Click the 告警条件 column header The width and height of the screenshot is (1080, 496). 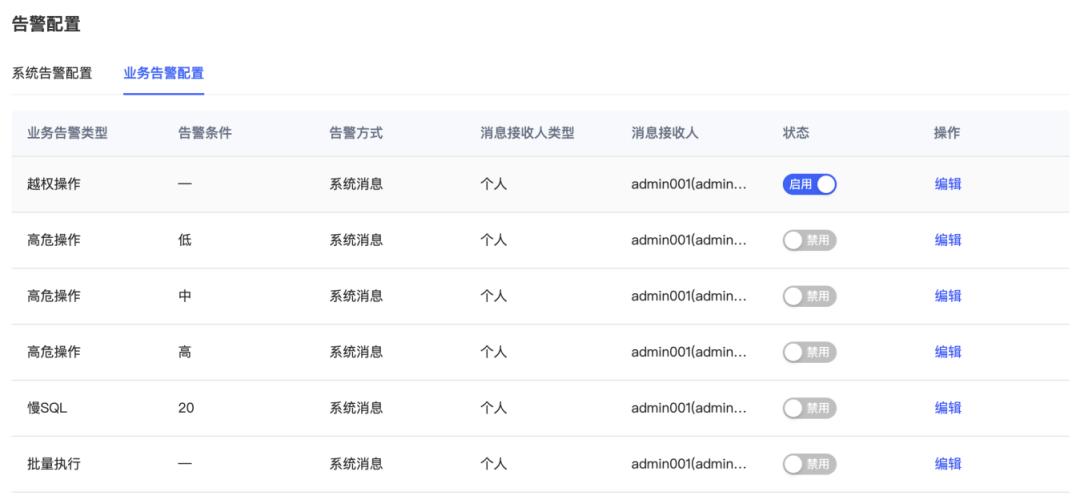click(205, 133)
